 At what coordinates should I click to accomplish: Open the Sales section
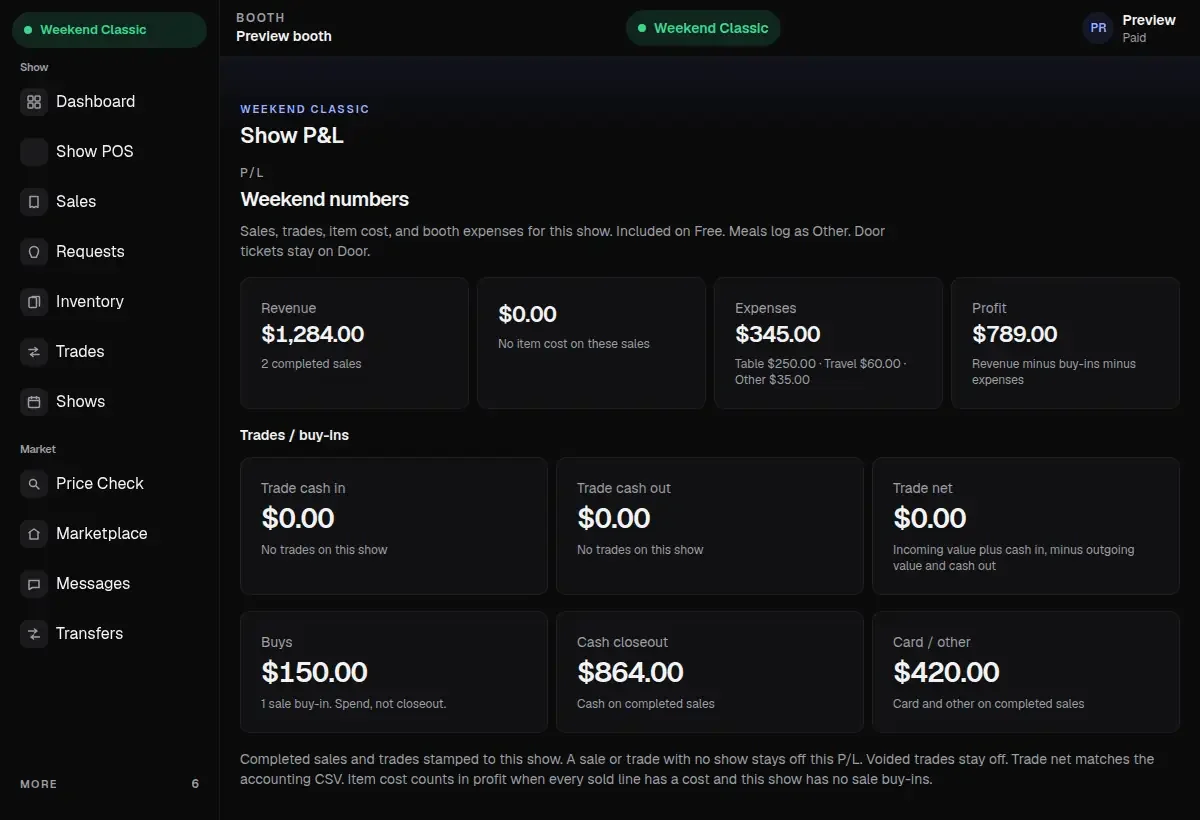(109, 202)
